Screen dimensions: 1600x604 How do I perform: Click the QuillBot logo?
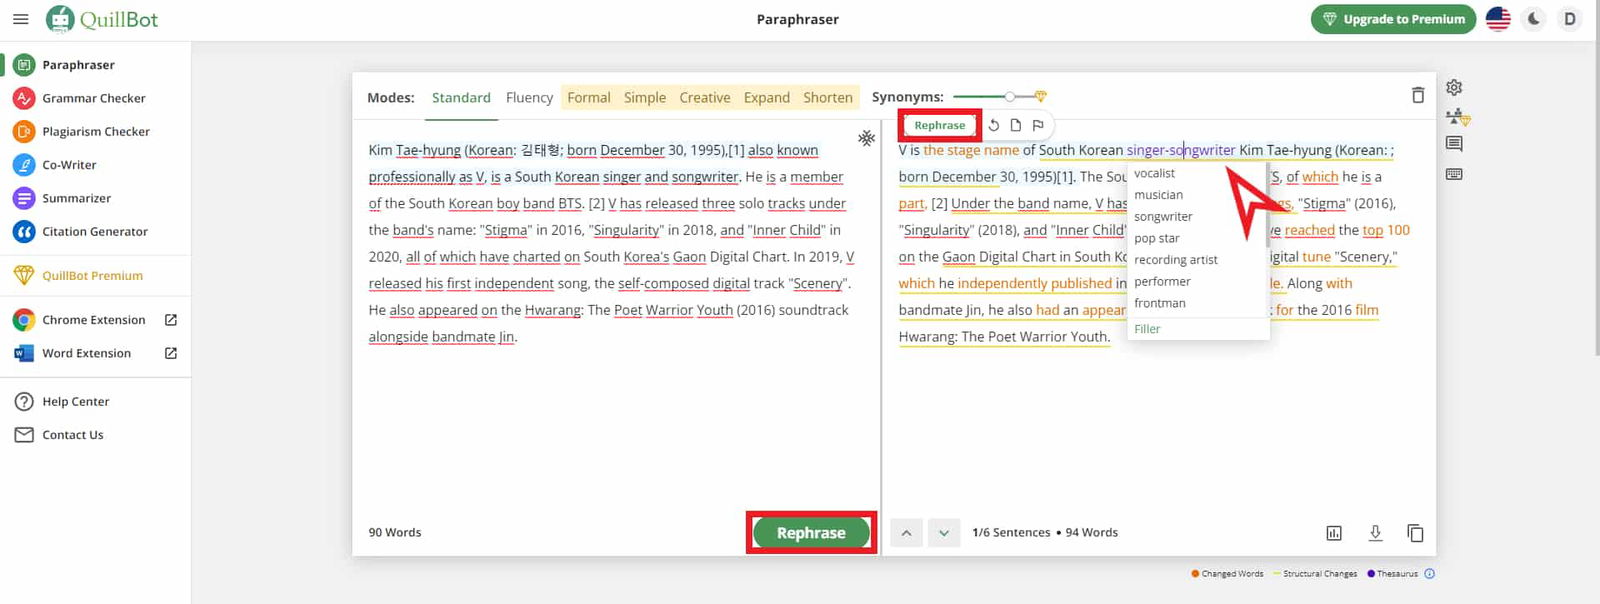click(x=102, y=19)
